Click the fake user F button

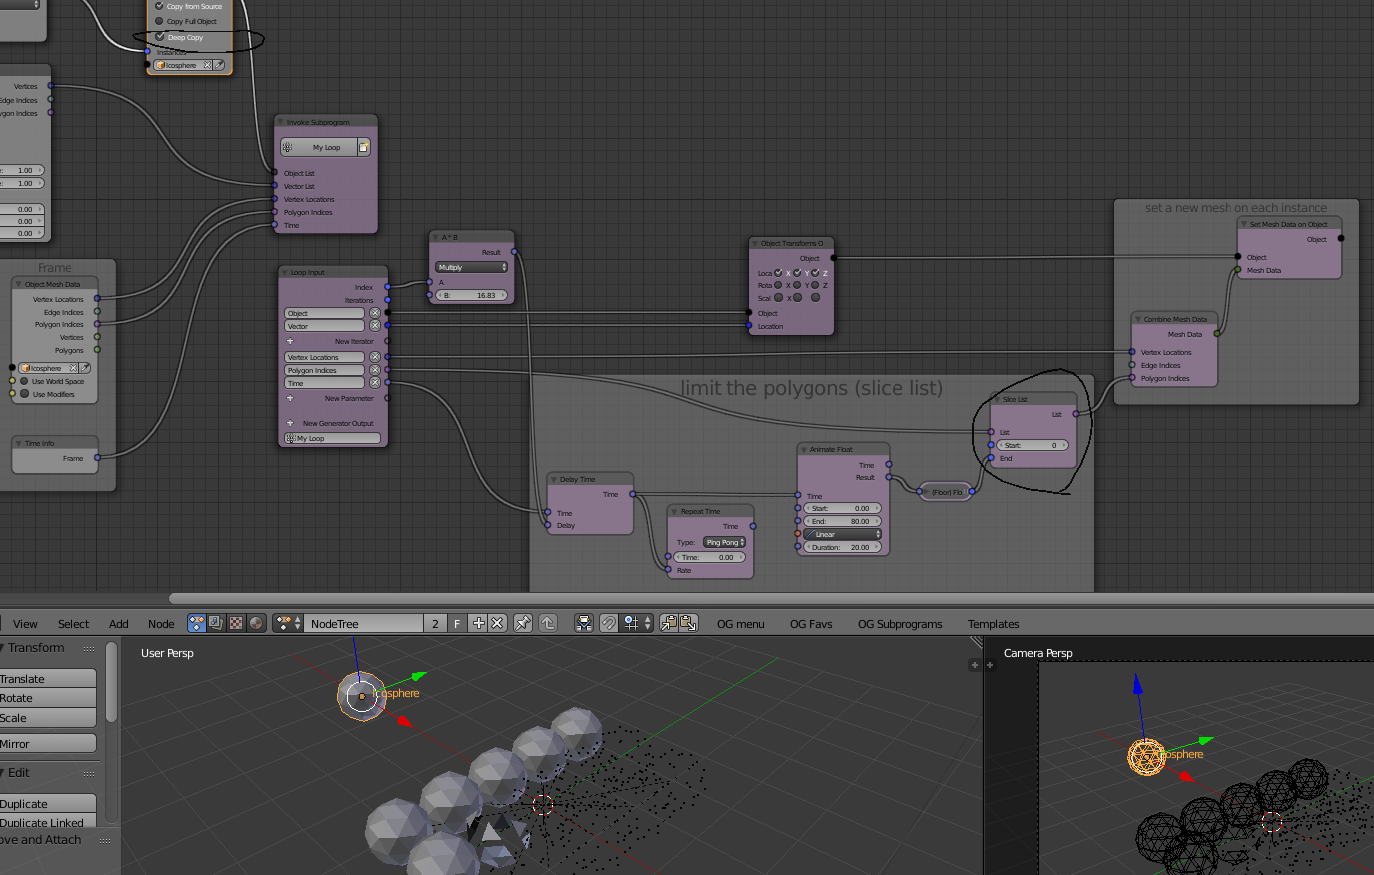tap(457, 623)
